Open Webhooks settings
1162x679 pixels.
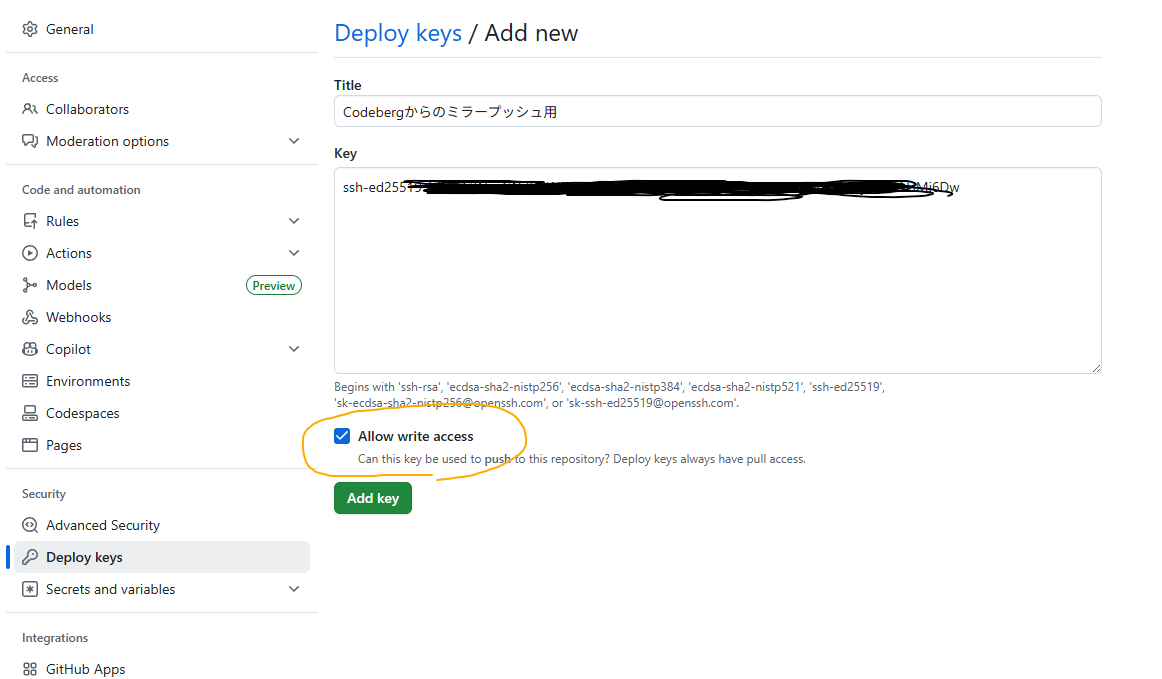pos(79,317)
